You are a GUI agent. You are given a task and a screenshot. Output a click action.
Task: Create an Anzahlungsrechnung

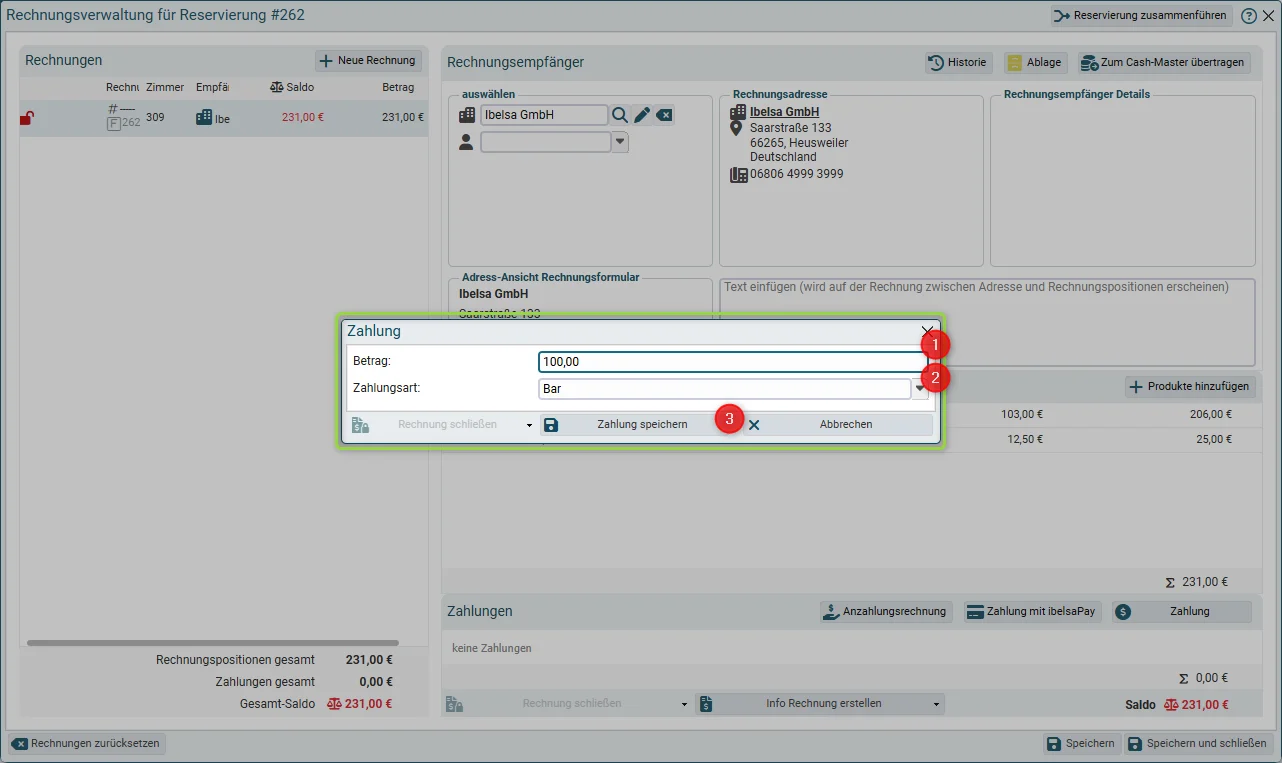(x=885, y=612)
